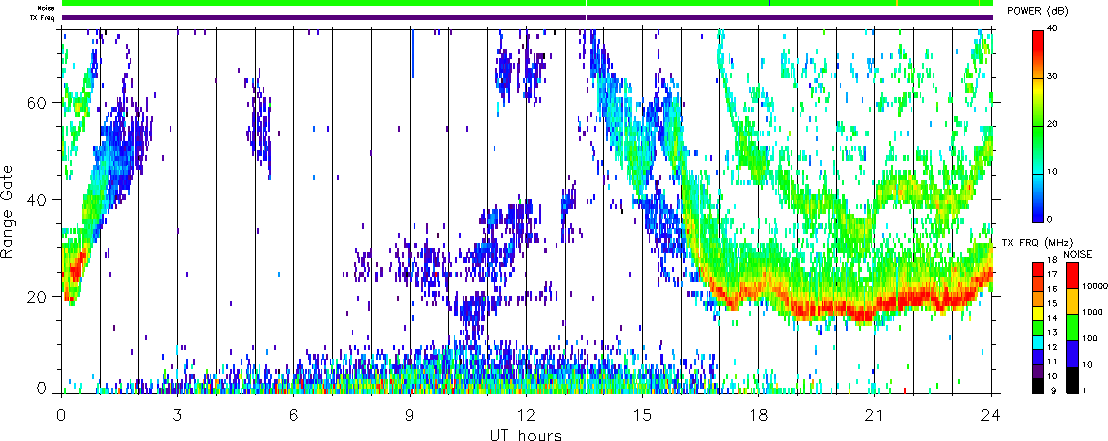1108x441 pixels.
Task: Click the small Noise label at top-left
Action: tap(47, 8)
